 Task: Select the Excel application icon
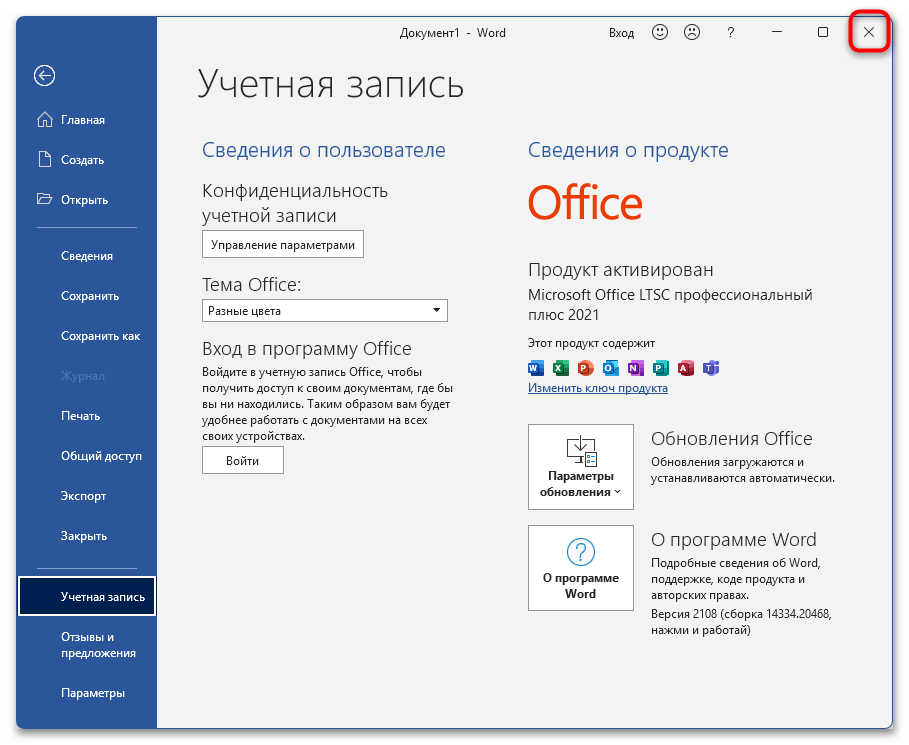(561, 368)
